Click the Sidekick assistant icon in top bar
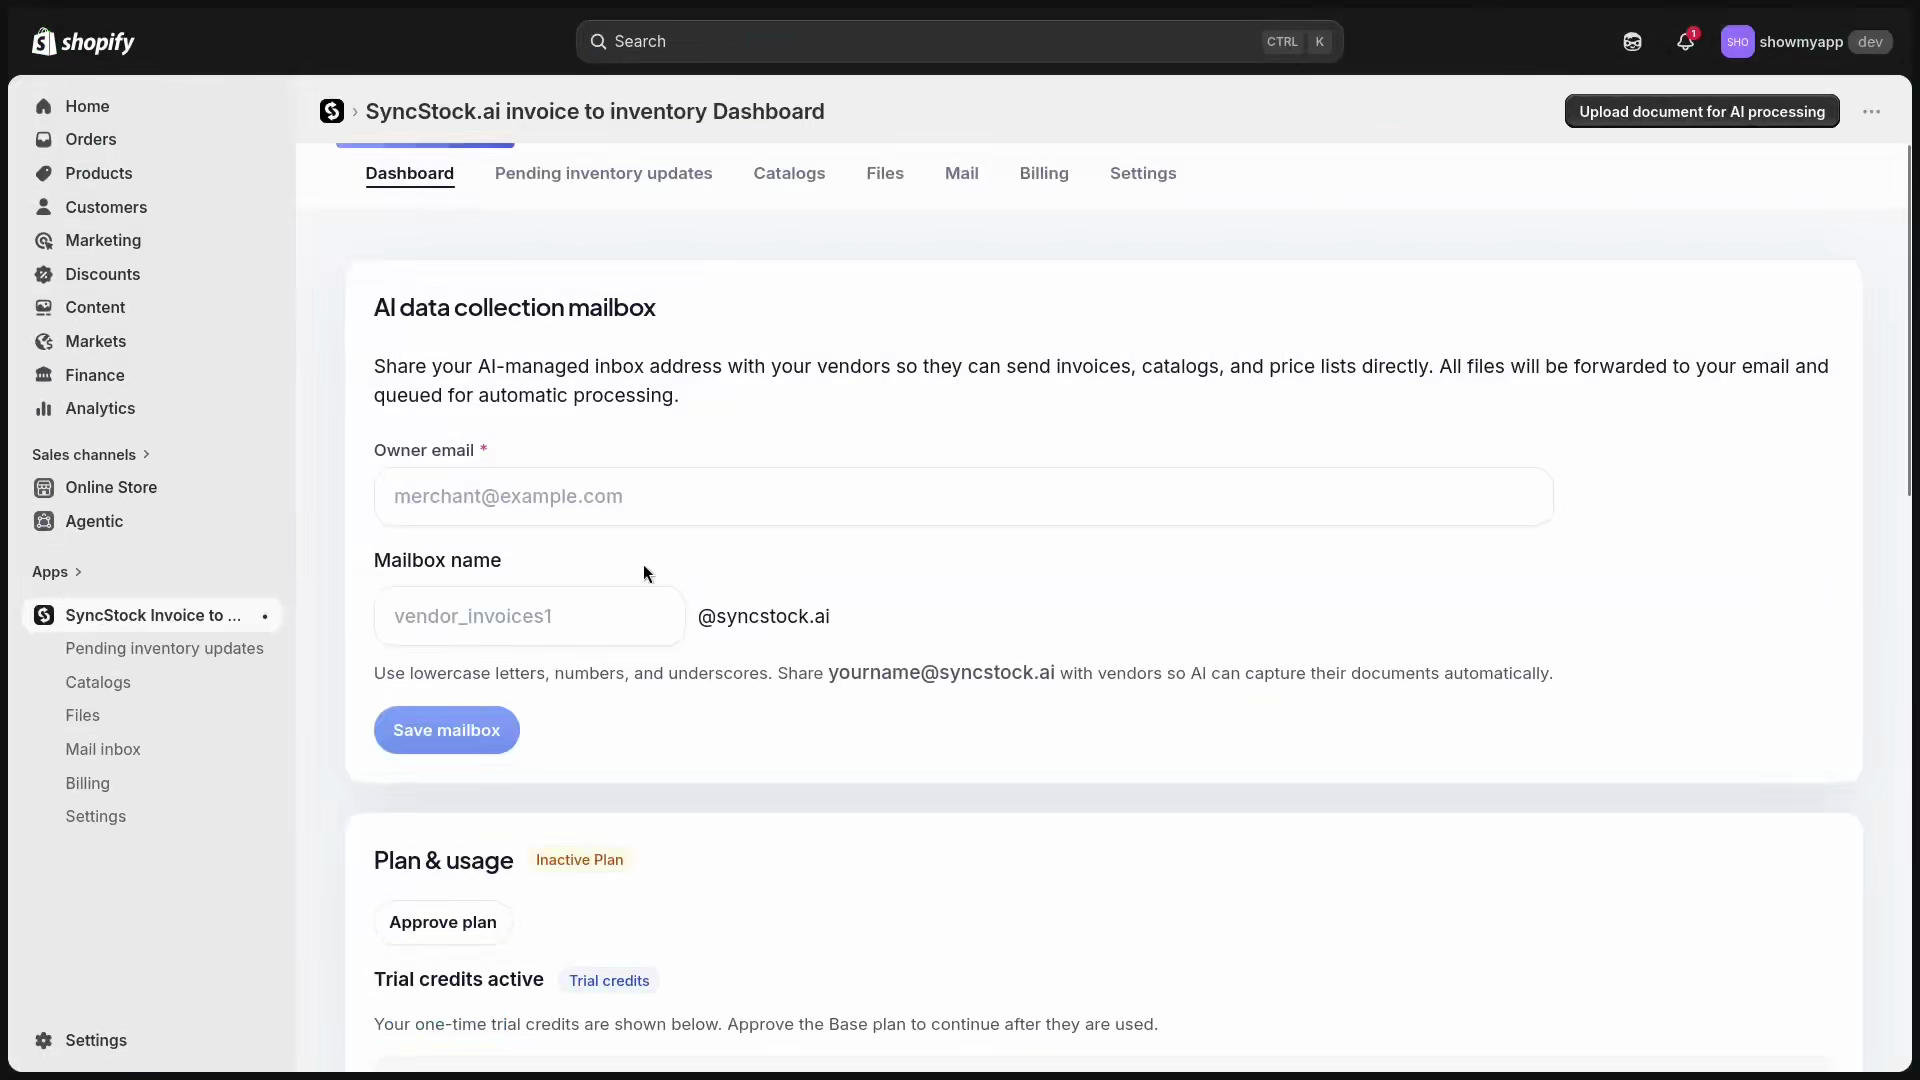The height and width of the screenshot is (1080, 1920). tap(1632, 41)
